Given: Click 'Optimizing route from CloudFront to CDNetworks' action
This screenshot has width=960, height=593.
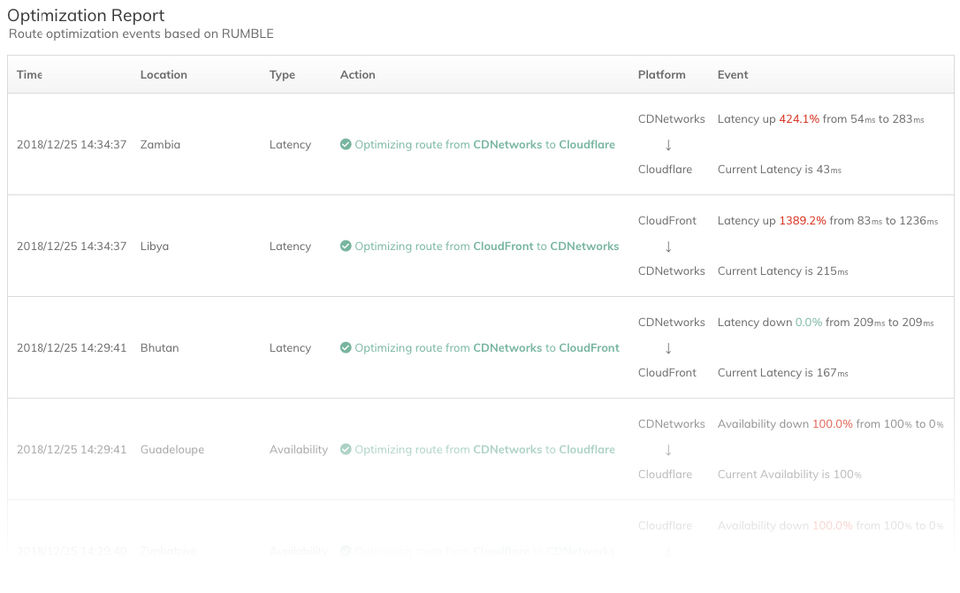Looking at the screenshot, I should (487, 246).
